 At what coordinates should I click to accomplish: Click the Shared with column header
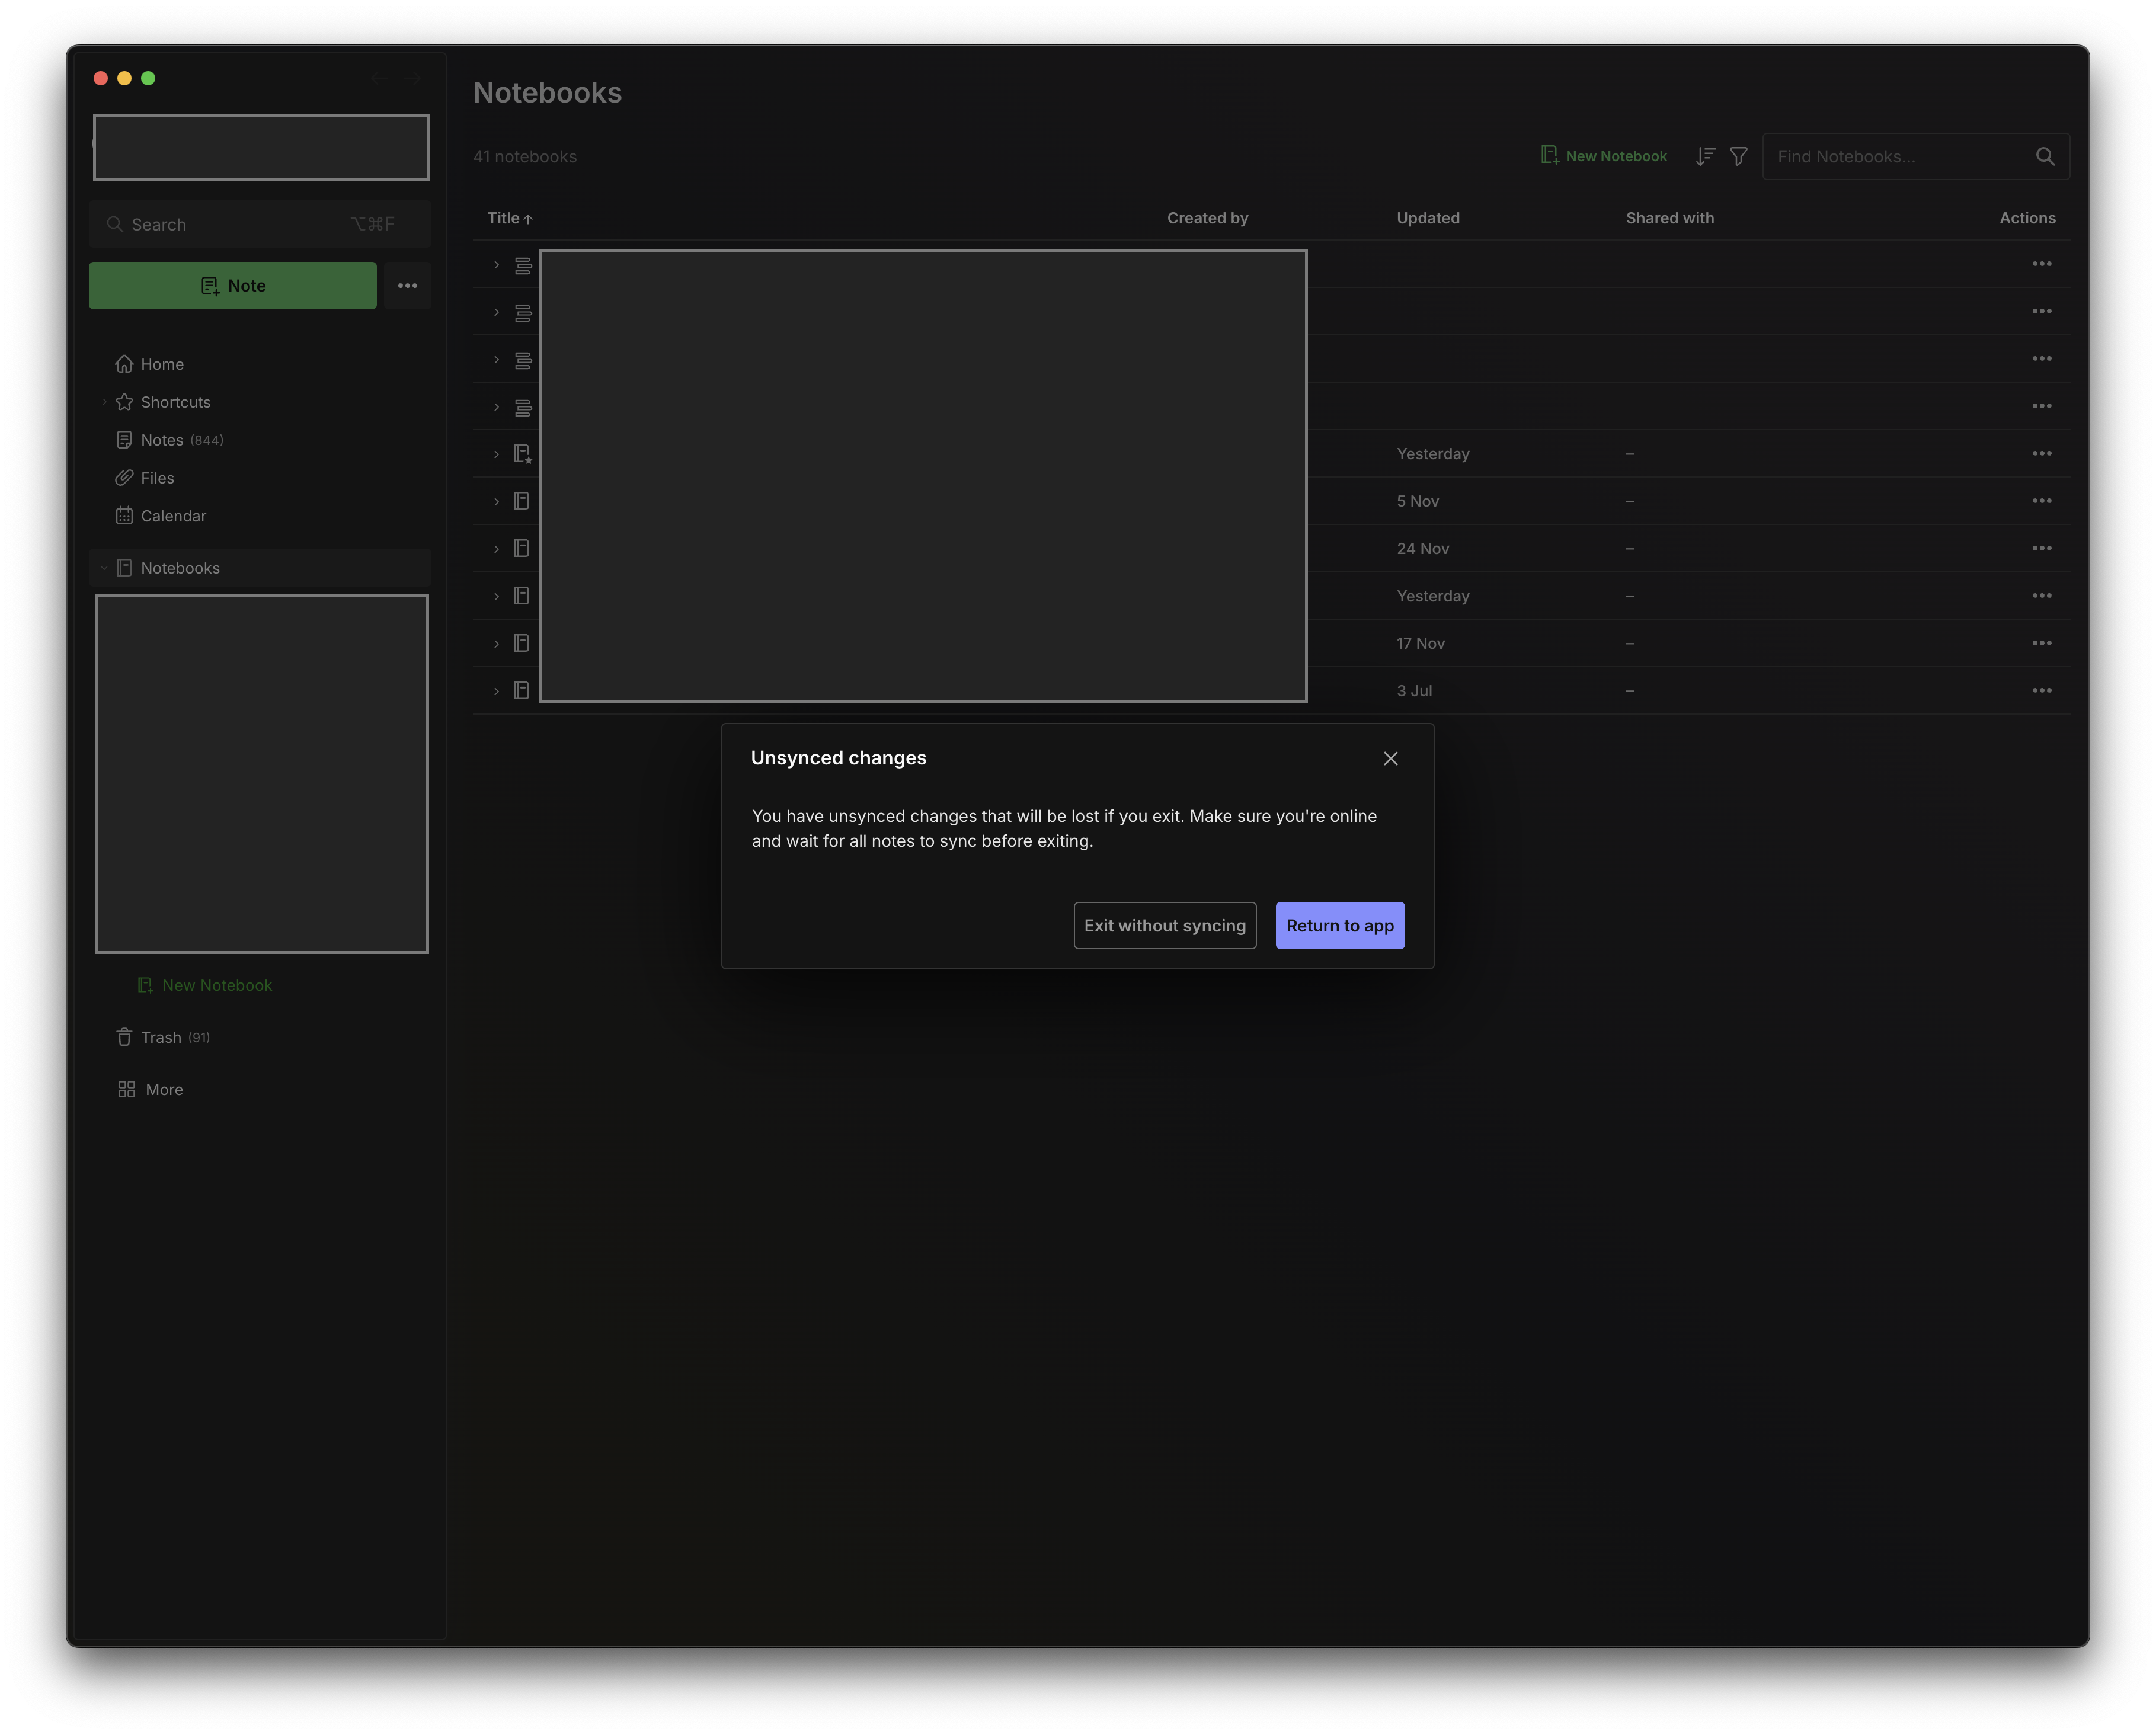pos(1669,218)
